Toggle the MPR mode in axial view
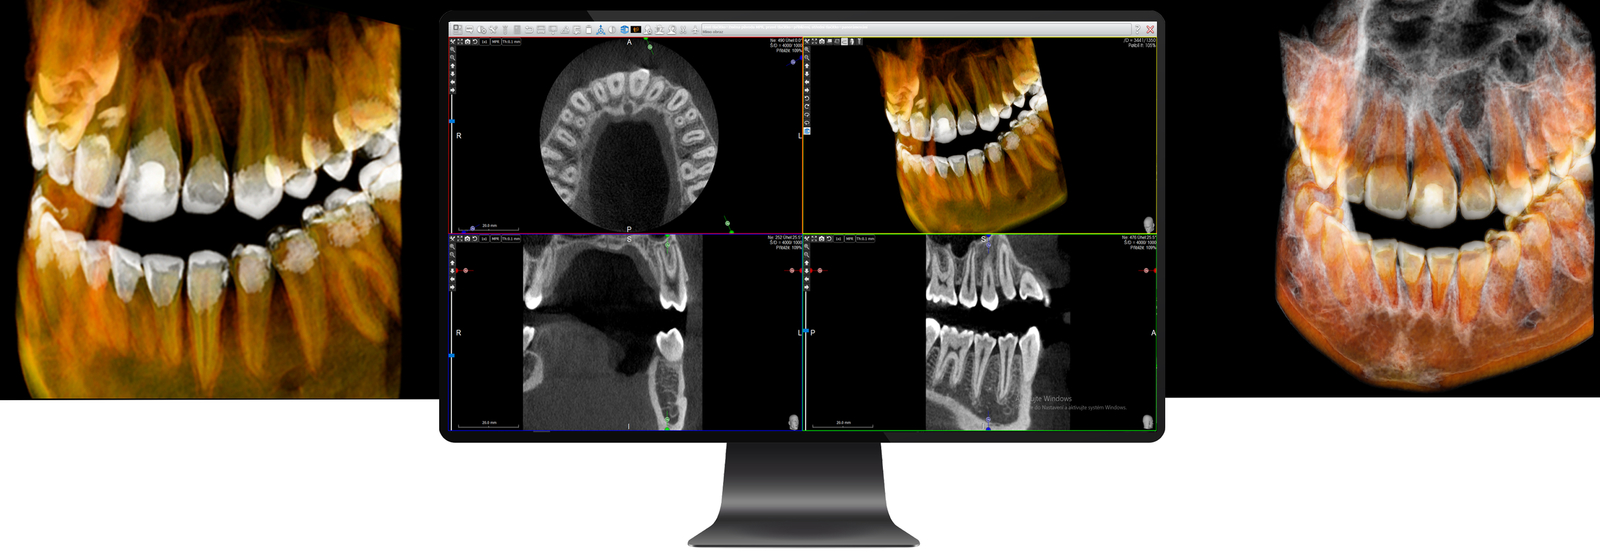 click(494, 42)
